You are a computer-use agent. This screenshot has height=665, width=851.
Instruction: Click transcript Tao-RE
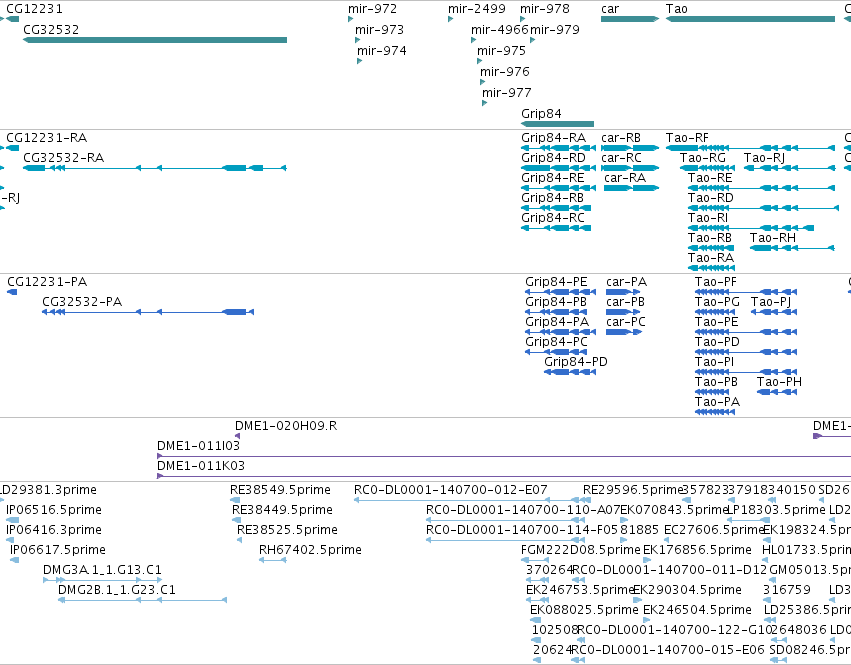pyautogui.click(x=761, y=188)
